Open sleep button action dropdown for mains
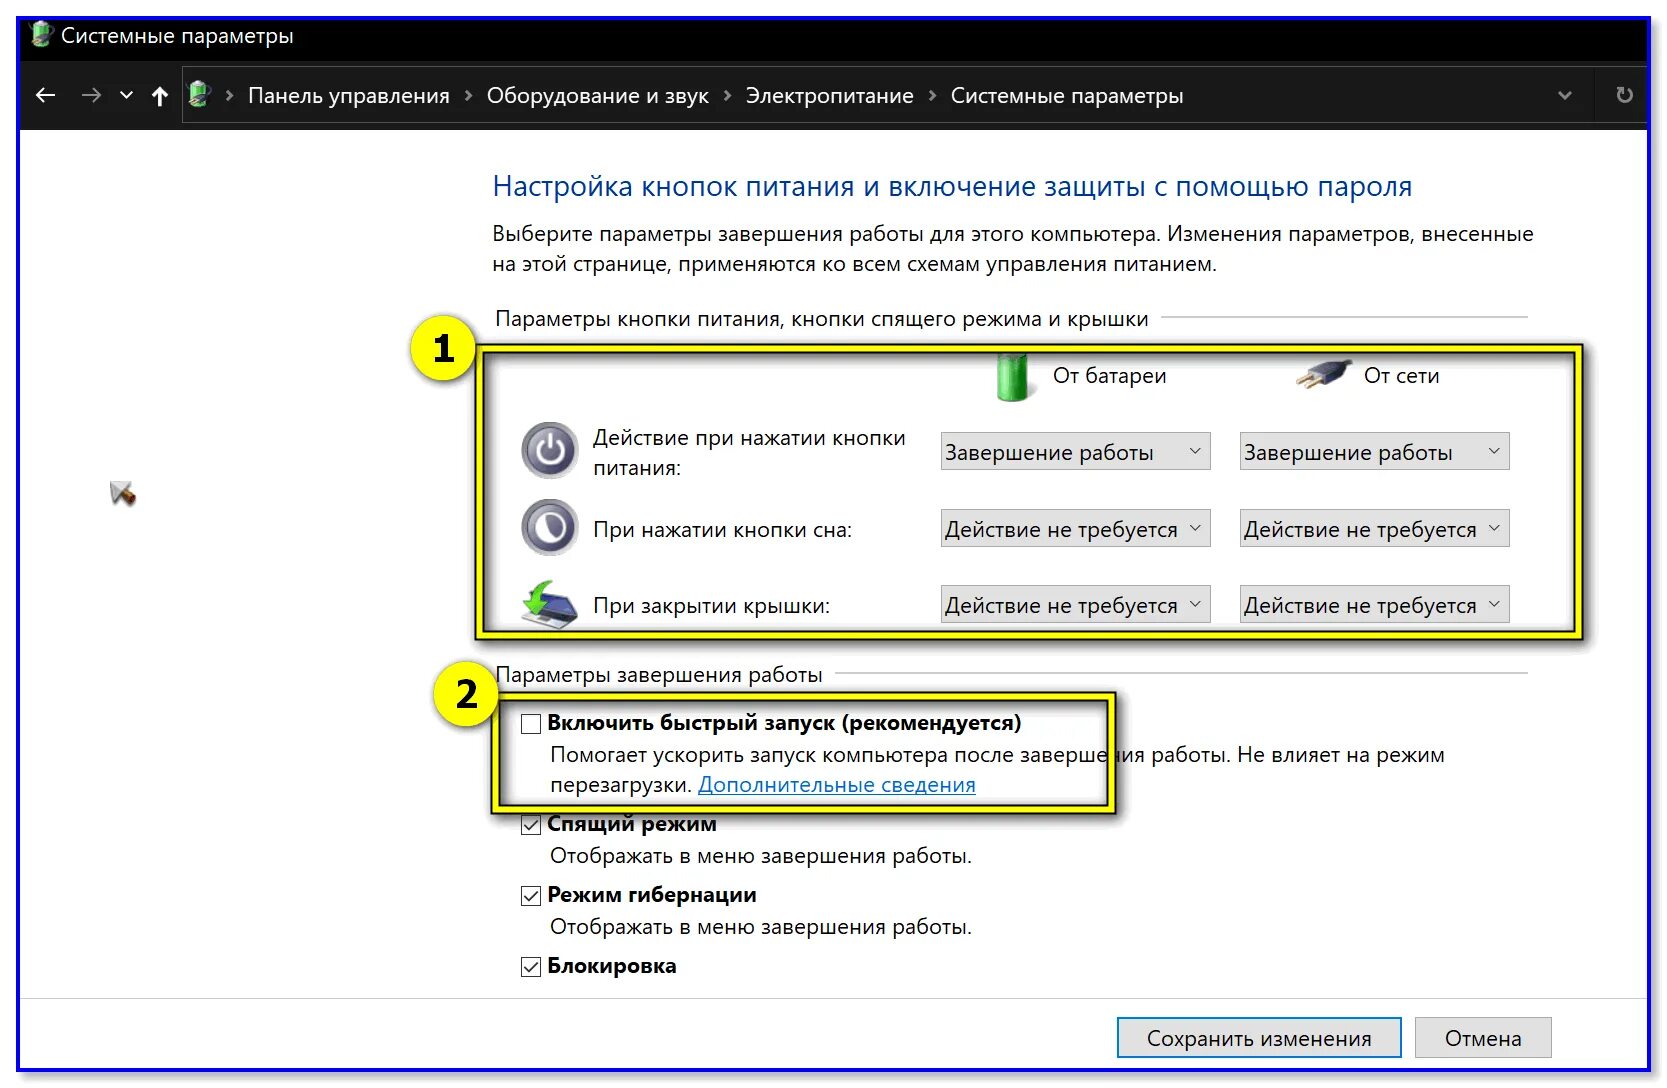Image resolution: width=1667 pixels, height=1088 pixels. click(1374, 529)
